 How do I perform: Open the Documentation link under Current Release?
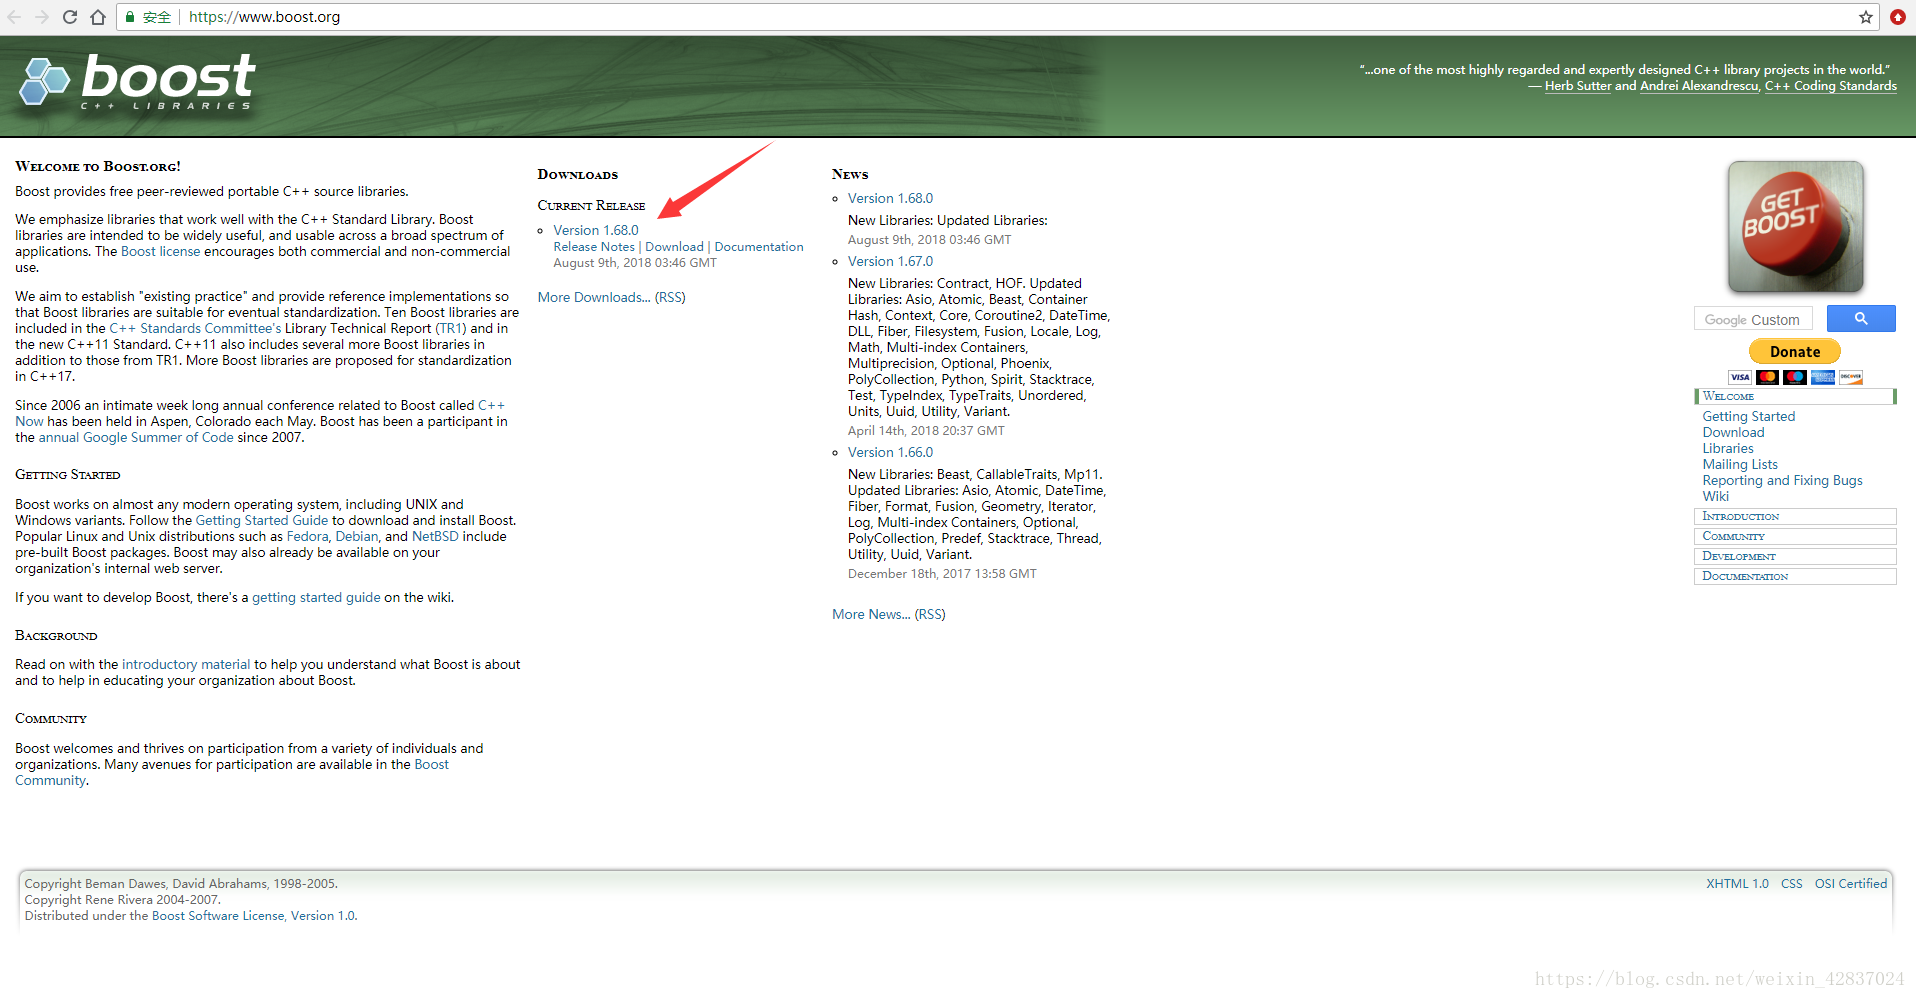[759, 247]
